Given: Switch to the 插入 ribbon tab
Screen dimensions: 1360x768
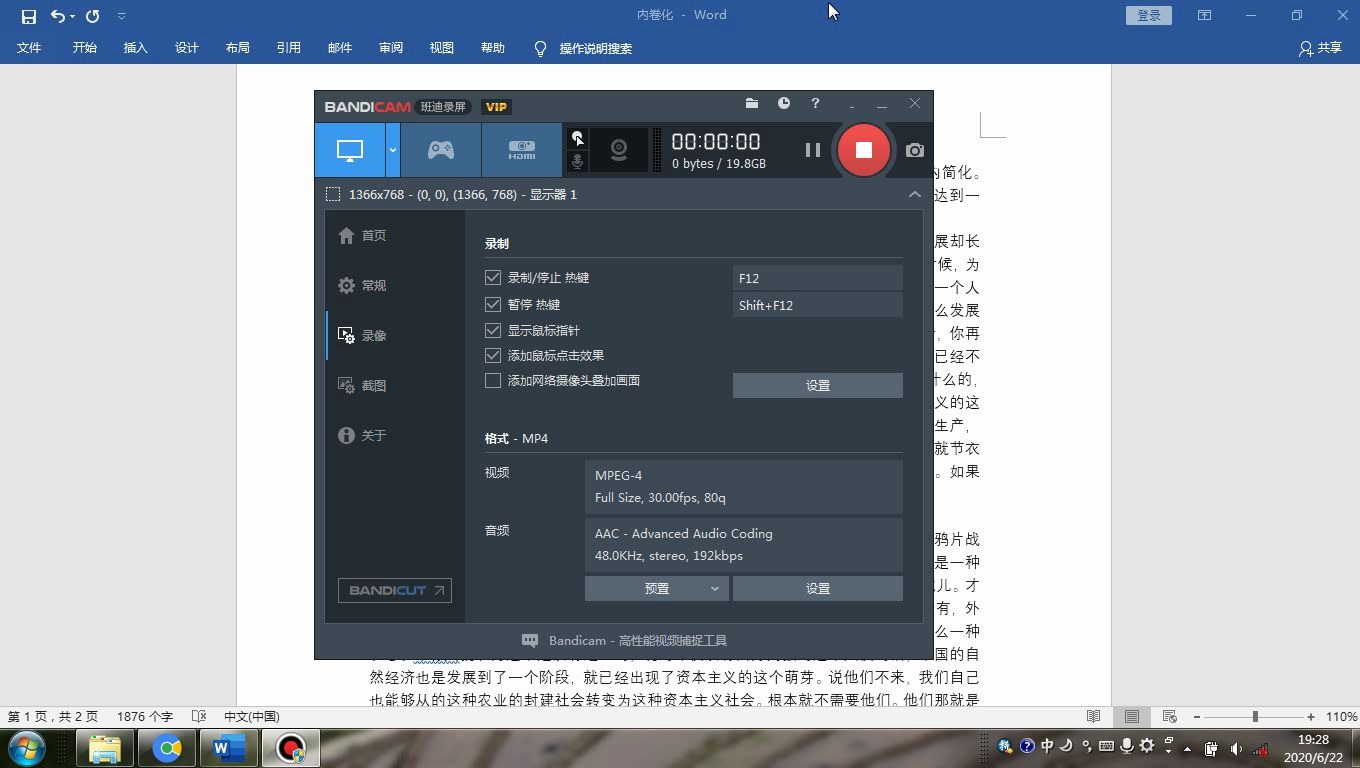Looking at the screenshot, I should click(x=135, y=48).
